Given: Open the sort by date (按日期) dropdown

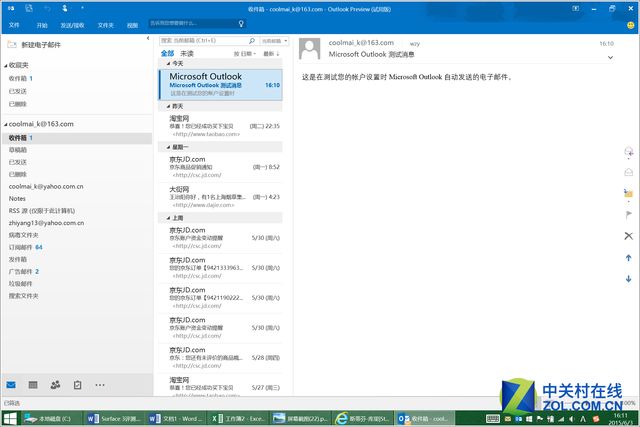Looking at the screenshot, I should tap(244, 54).
